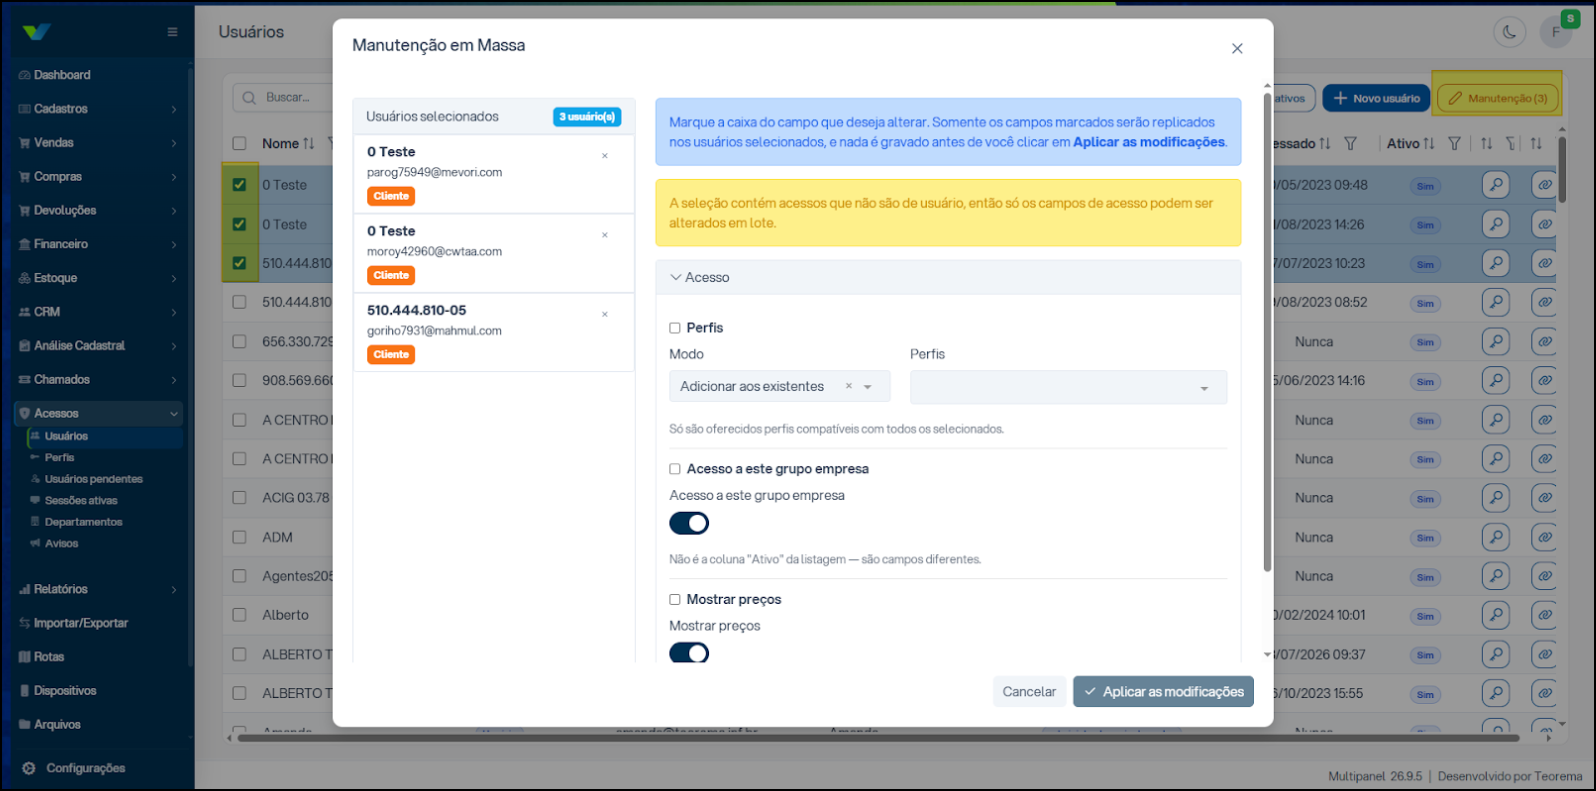Open the Dashboard menu item
The height and width of the screenshot is (791, 1596).
(x=62, y=75)
